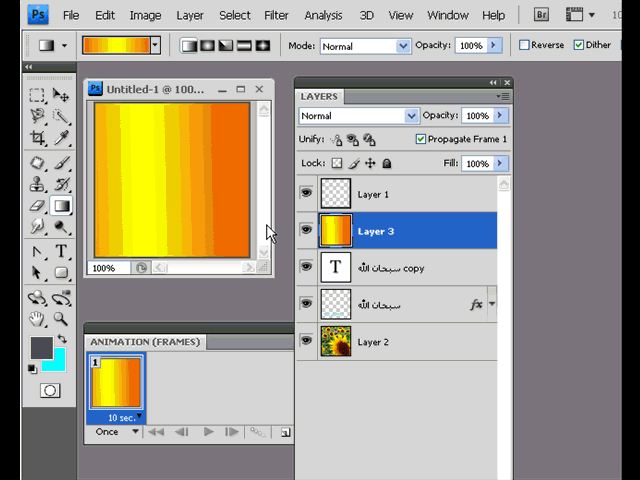Choose the Crop tool
Screen dimensions: 640x480
pyautogui.click(x=37, y=139)
